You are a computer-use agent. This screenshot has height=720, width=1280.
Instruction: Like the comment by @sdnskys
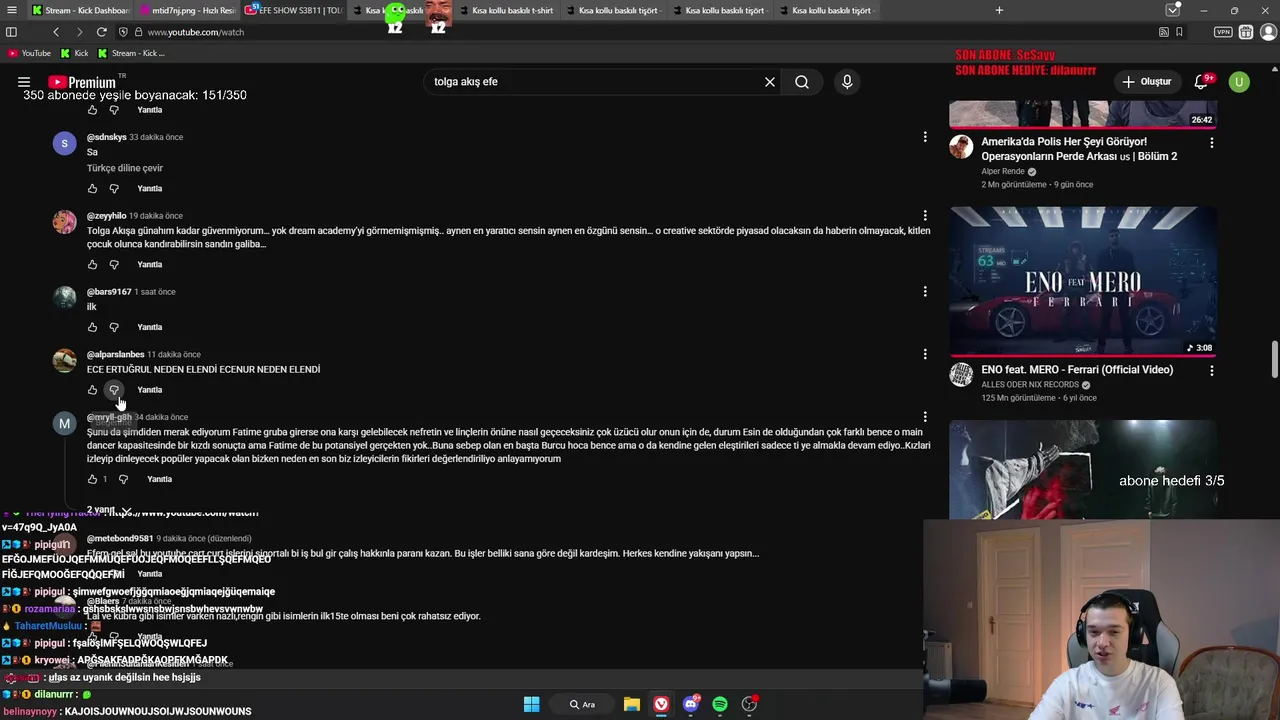point(92,188)
